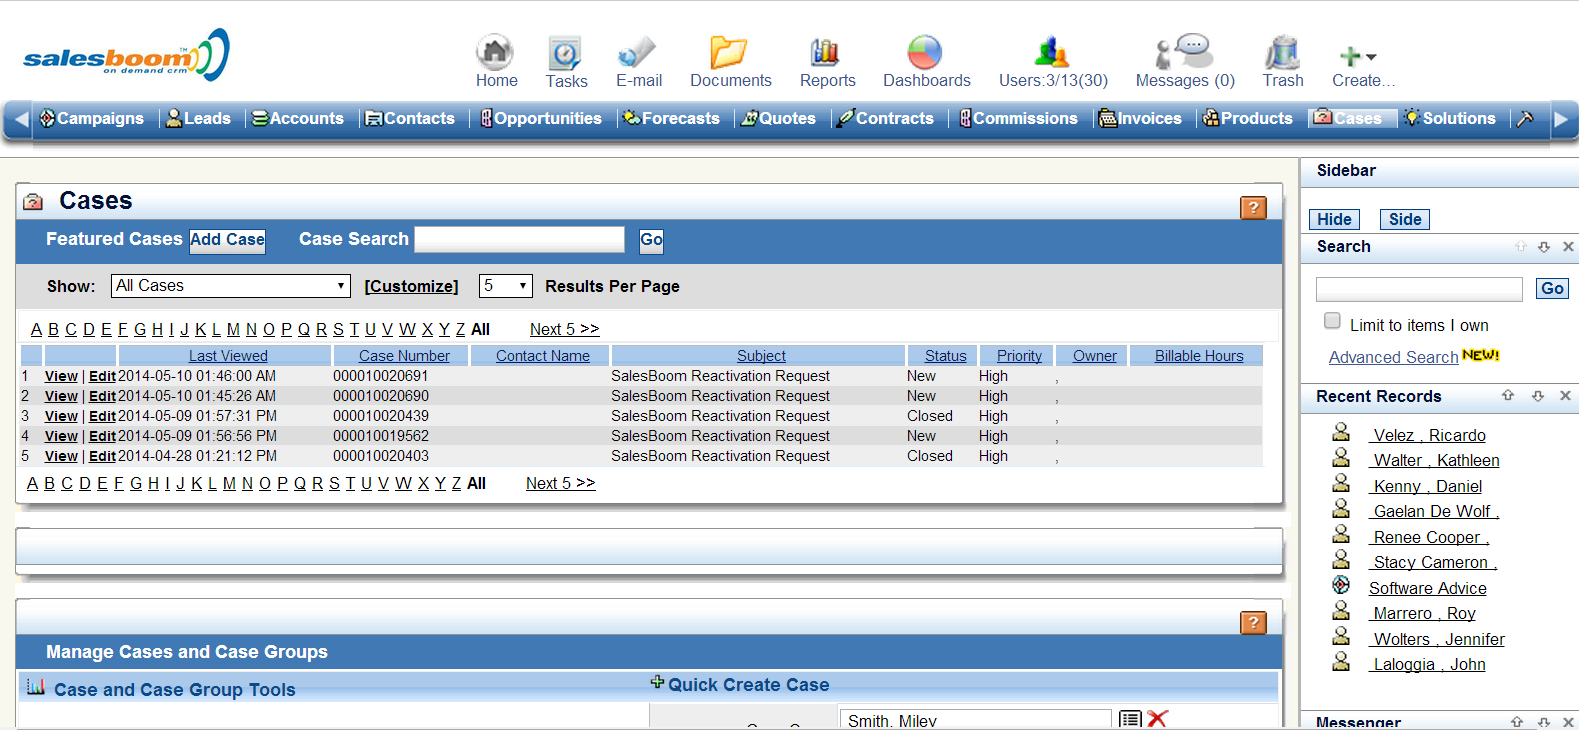Switch to the Opportunities tab
1579x730 pixels.
540,118
